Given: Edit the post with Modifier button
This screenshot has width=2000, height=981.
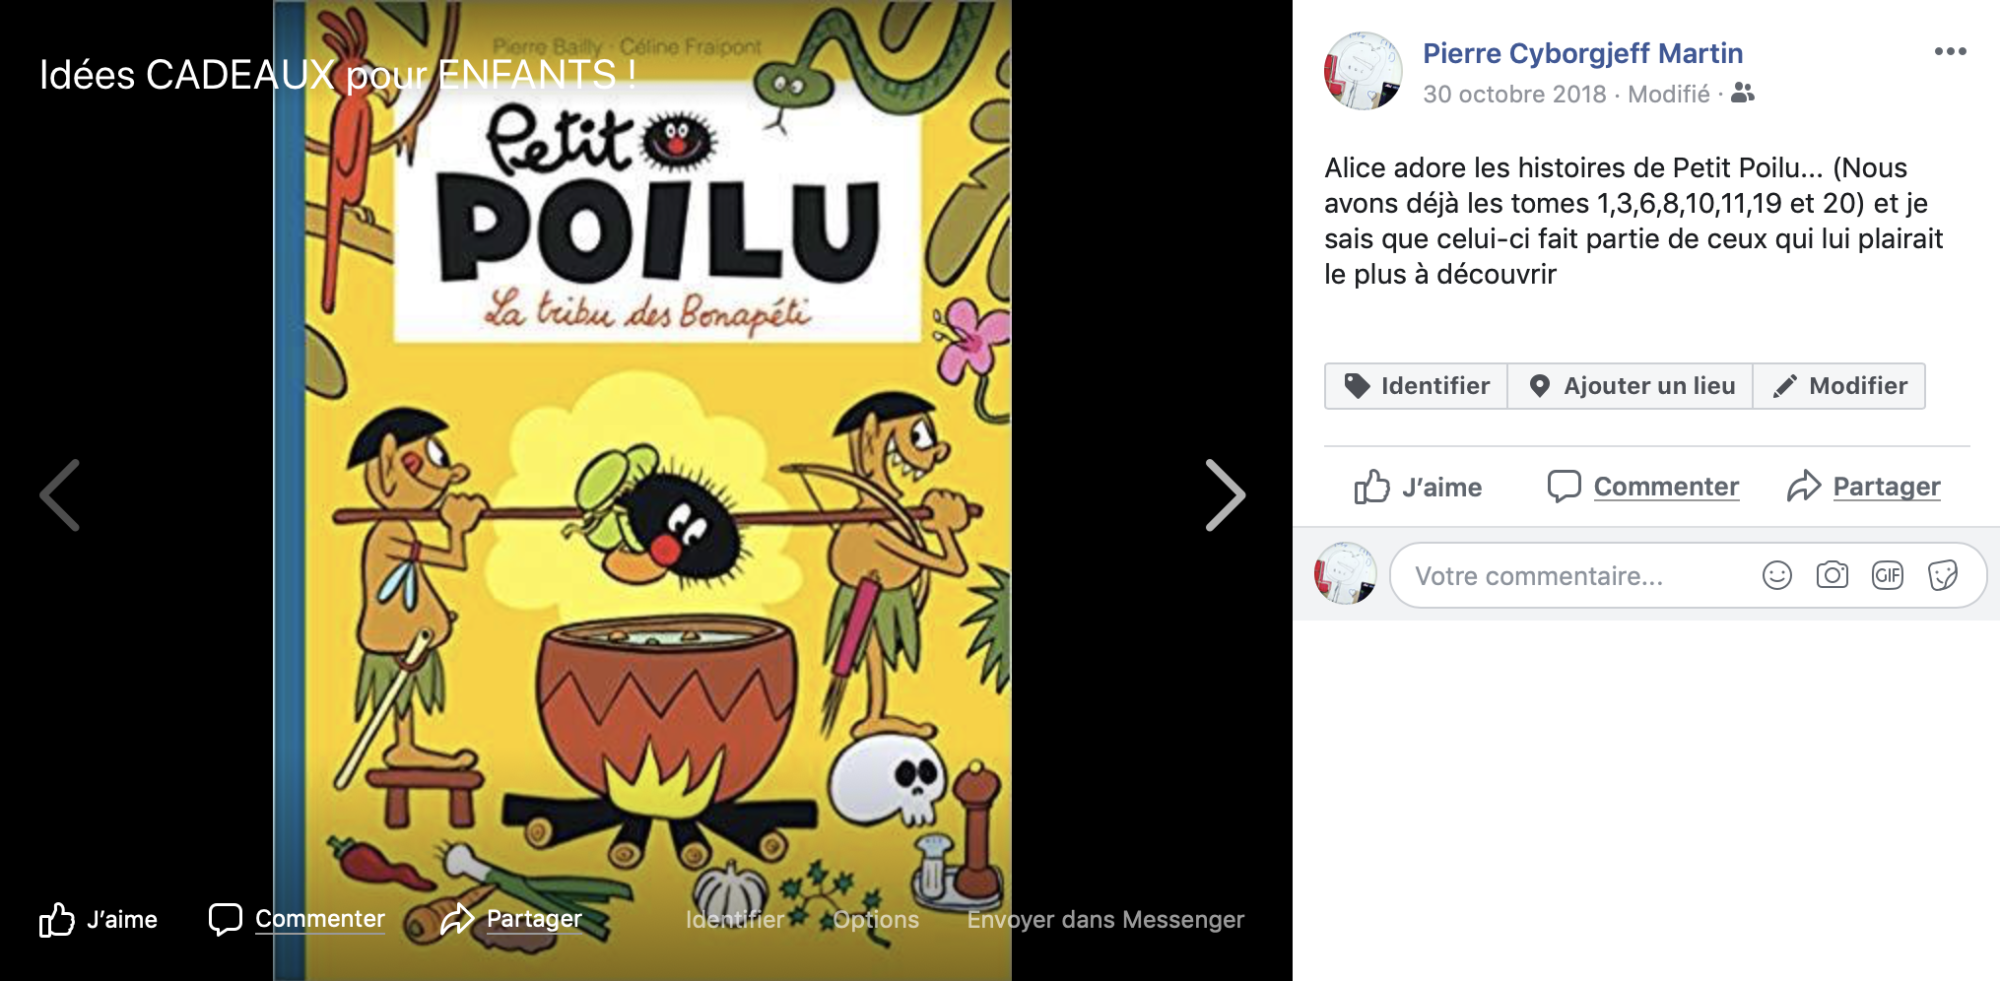Looking at the screenshot, I should 1839,386.
